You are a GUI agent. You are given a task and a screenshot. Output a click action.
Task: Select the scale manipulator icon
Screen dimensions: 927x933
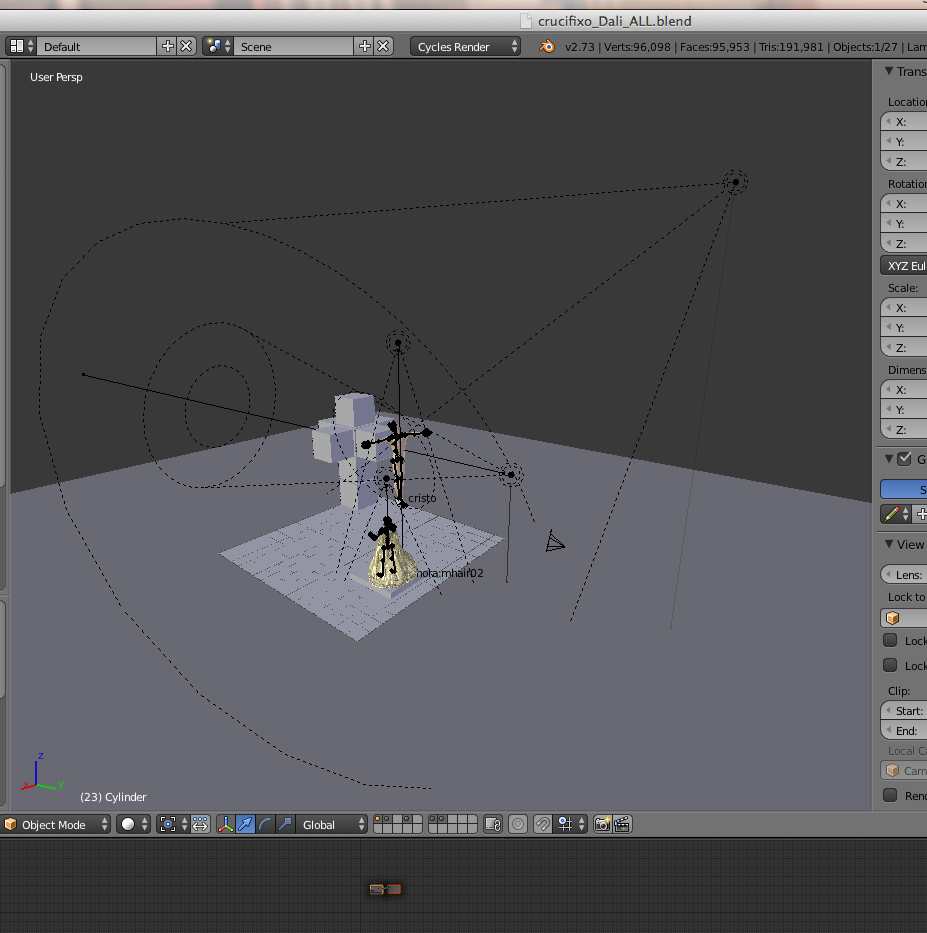click(x=285, y=825)
